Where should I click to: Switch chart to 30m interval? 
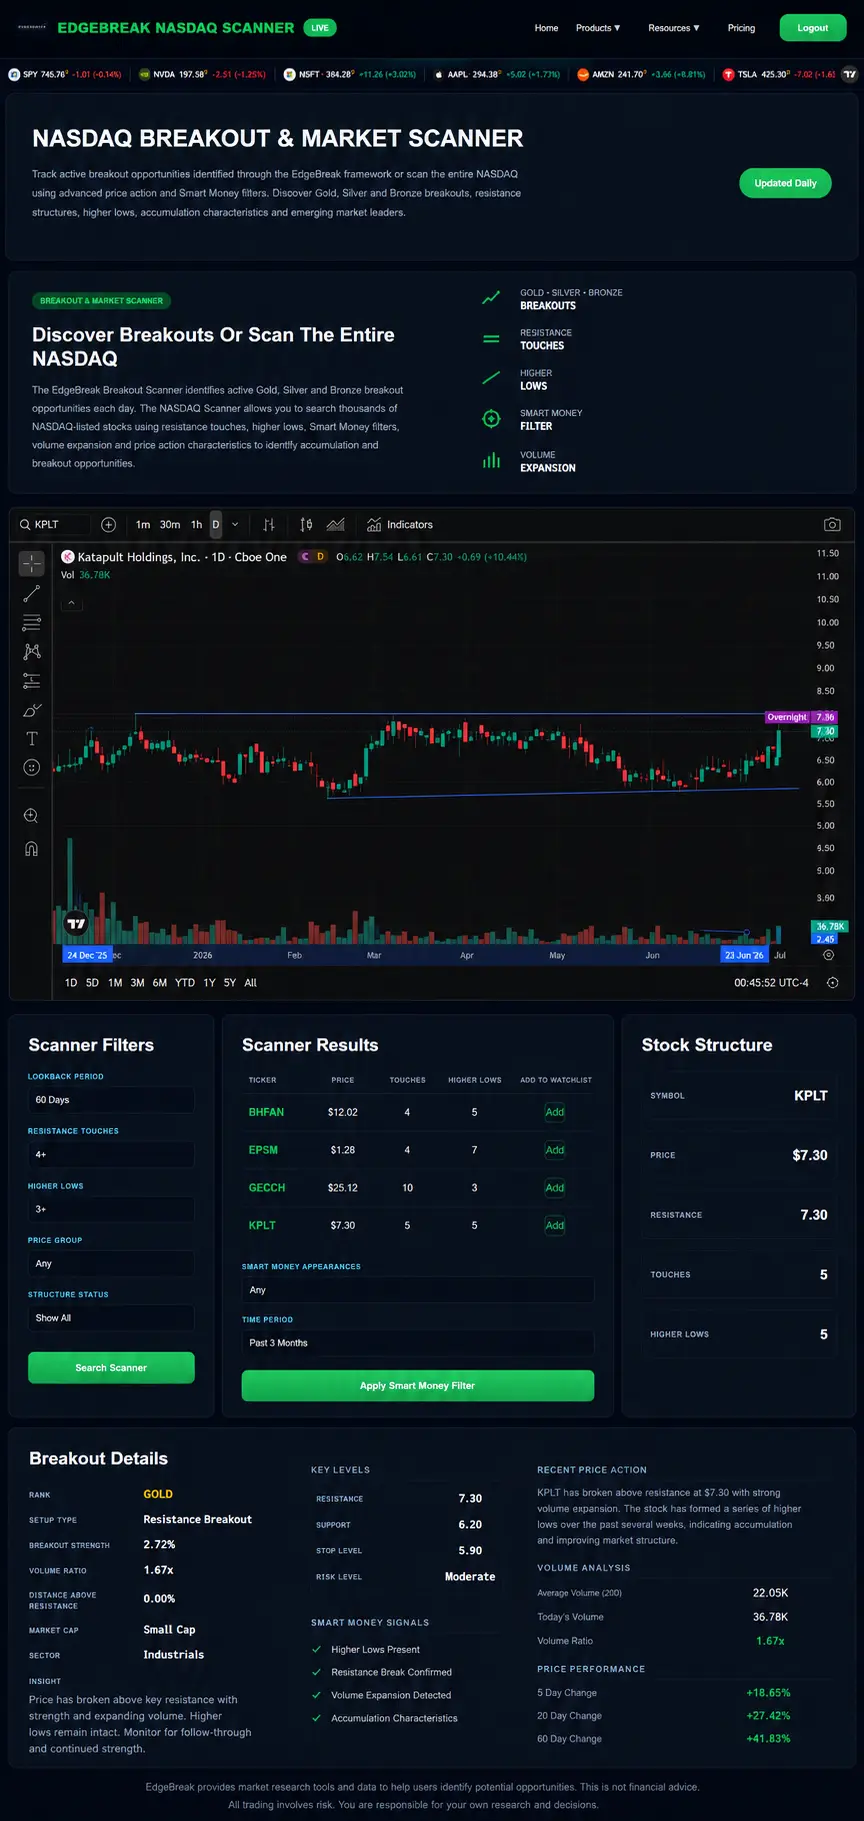click(x=170, y=525)
